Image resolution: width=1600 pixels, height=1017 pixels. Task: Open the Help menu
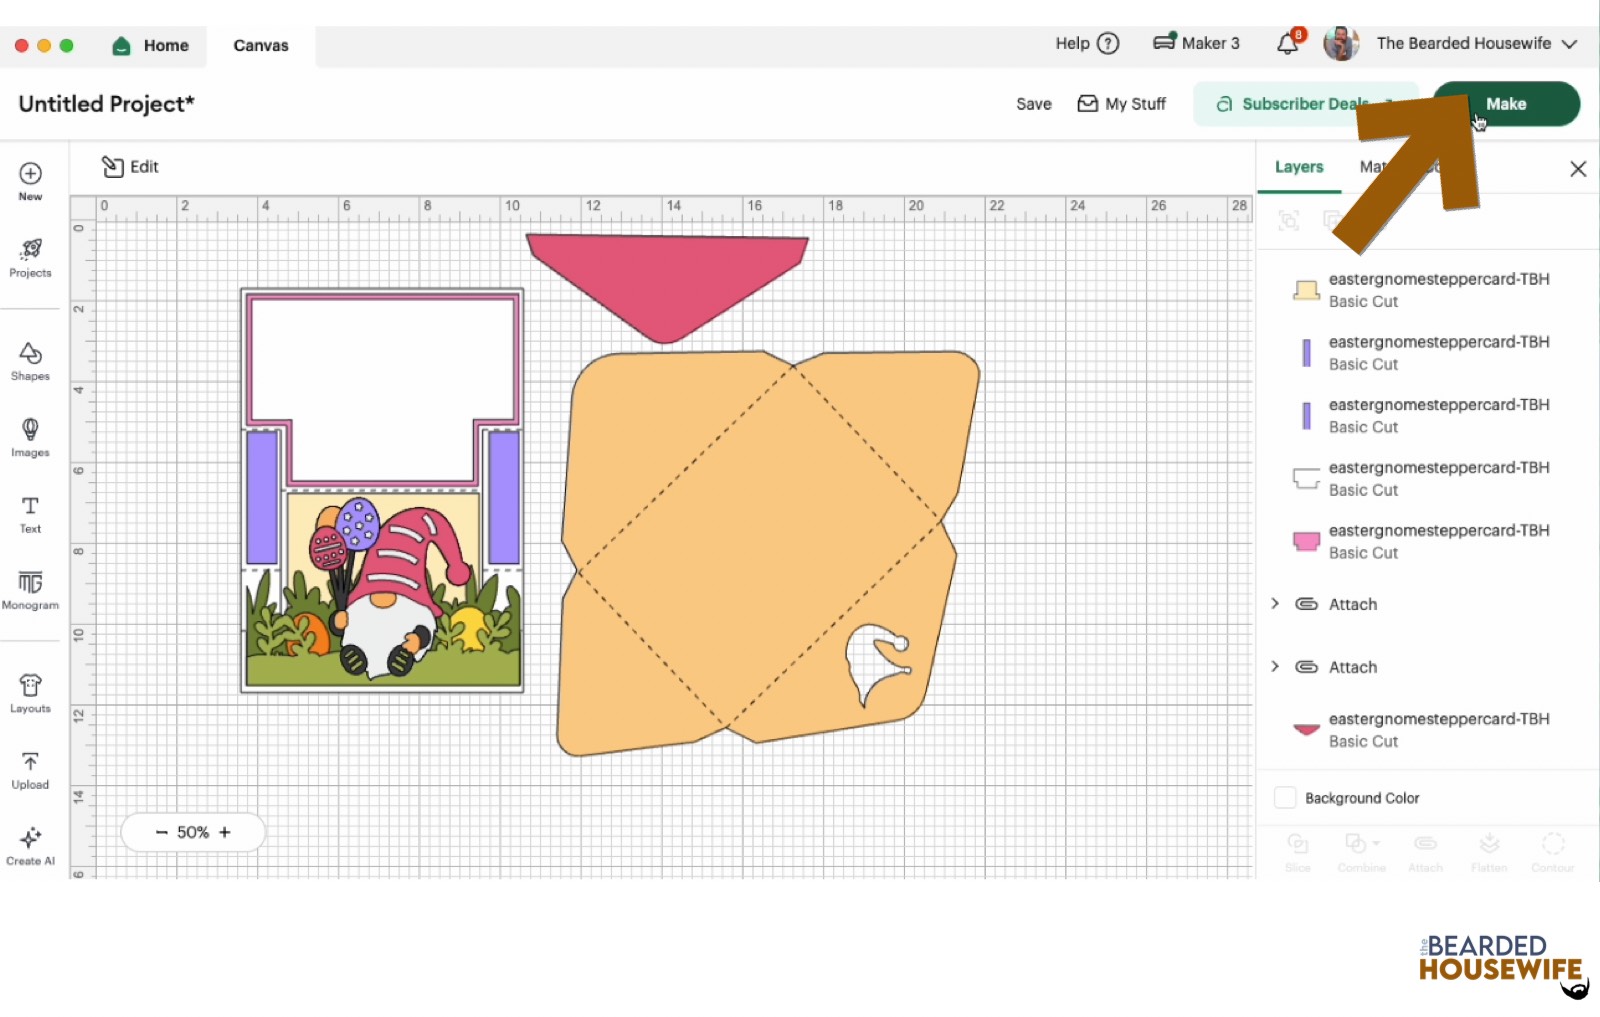1087,43
